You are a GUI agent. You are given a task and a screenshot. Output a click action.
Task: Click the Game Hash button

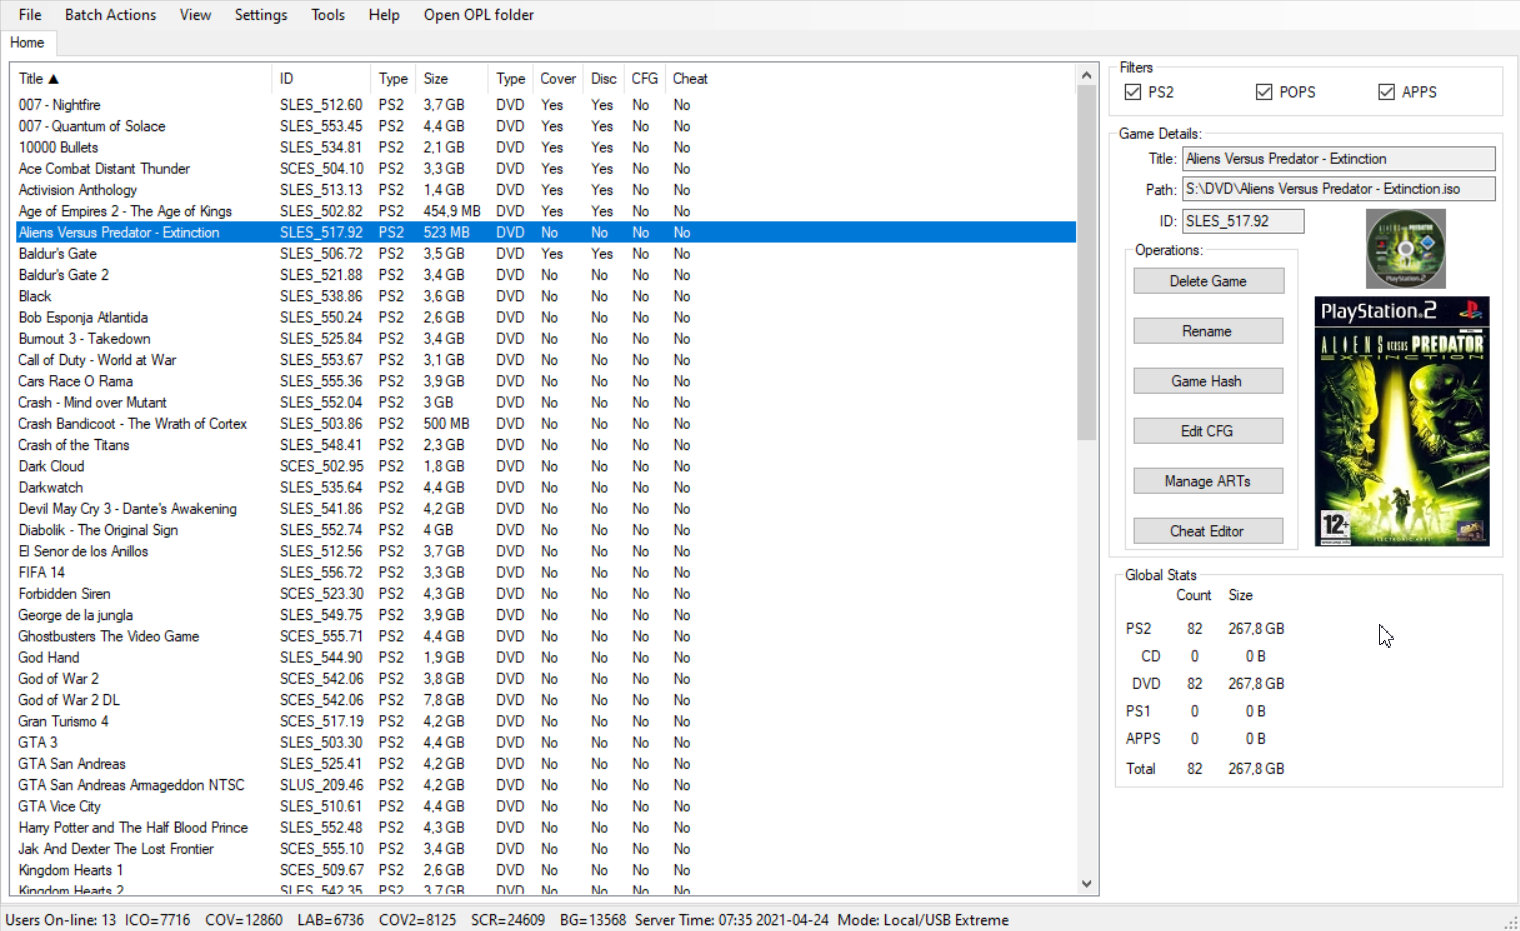click(x=1208, y=381)
